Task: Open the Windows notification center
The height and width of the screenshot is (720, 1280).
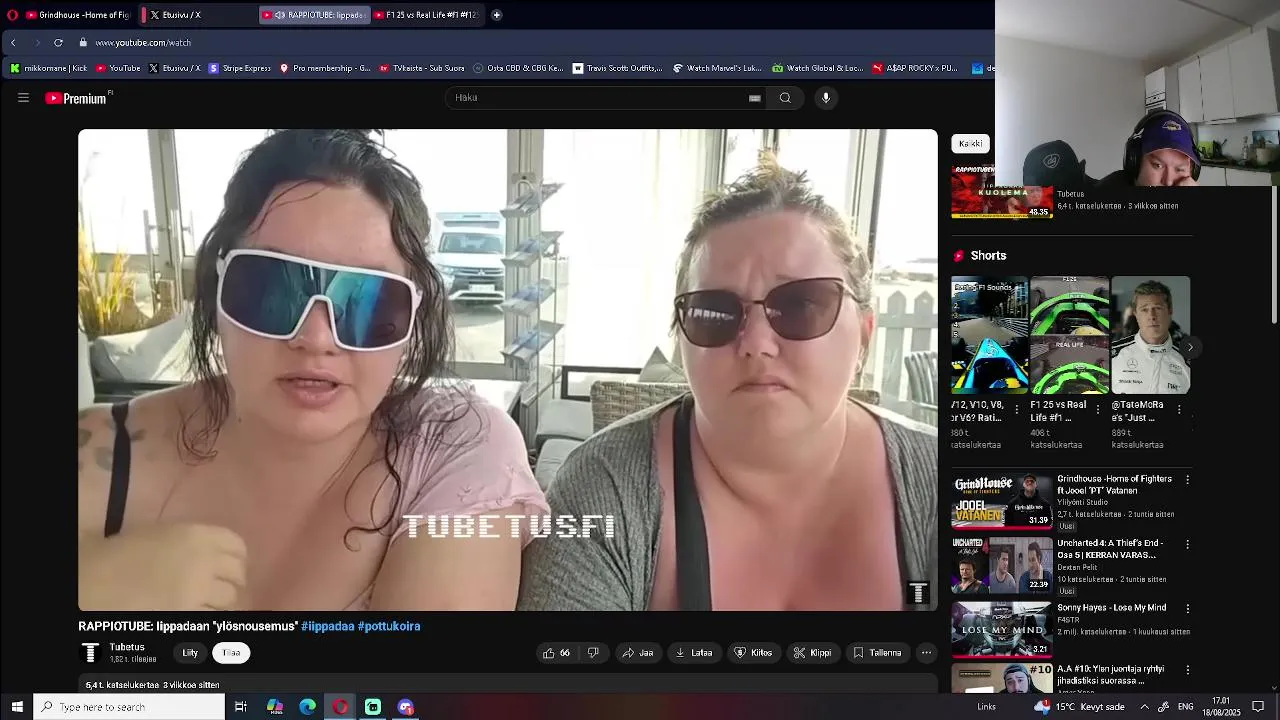Action: (x=1258, y=707)
